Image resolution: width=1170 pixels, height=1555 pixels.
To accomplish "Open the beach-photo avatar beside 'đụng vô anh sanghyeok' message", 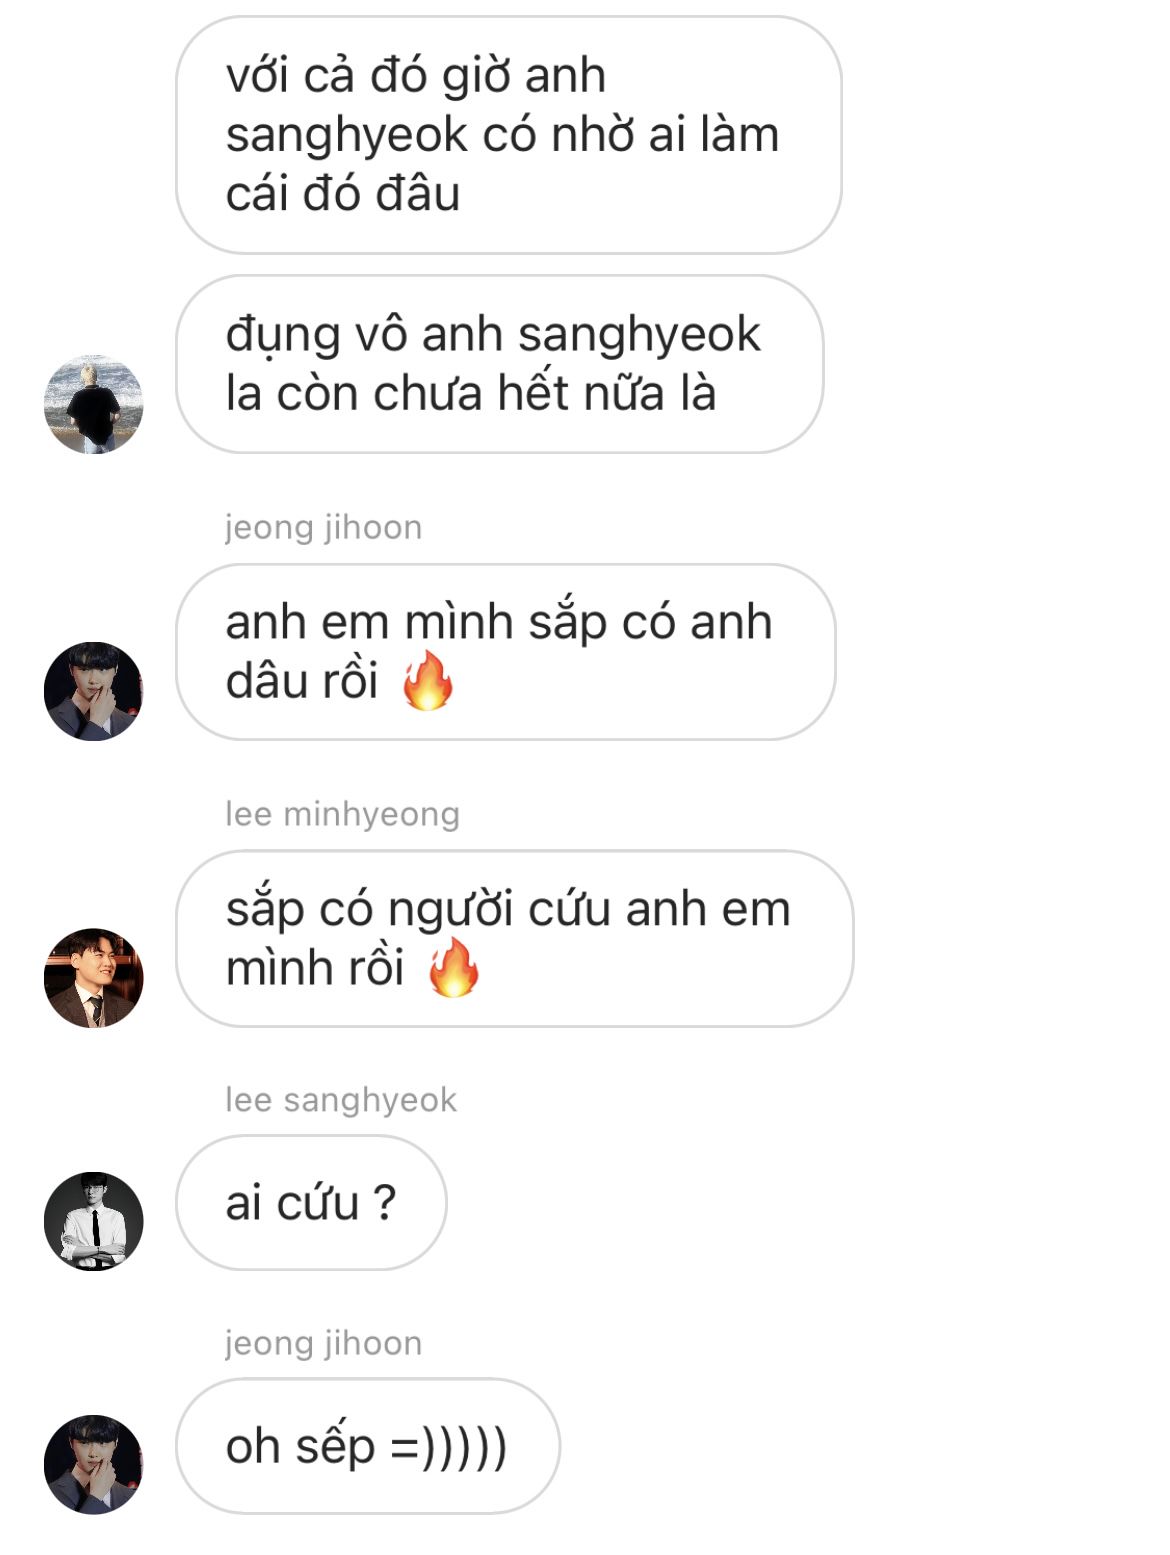I will pos(94,404).
